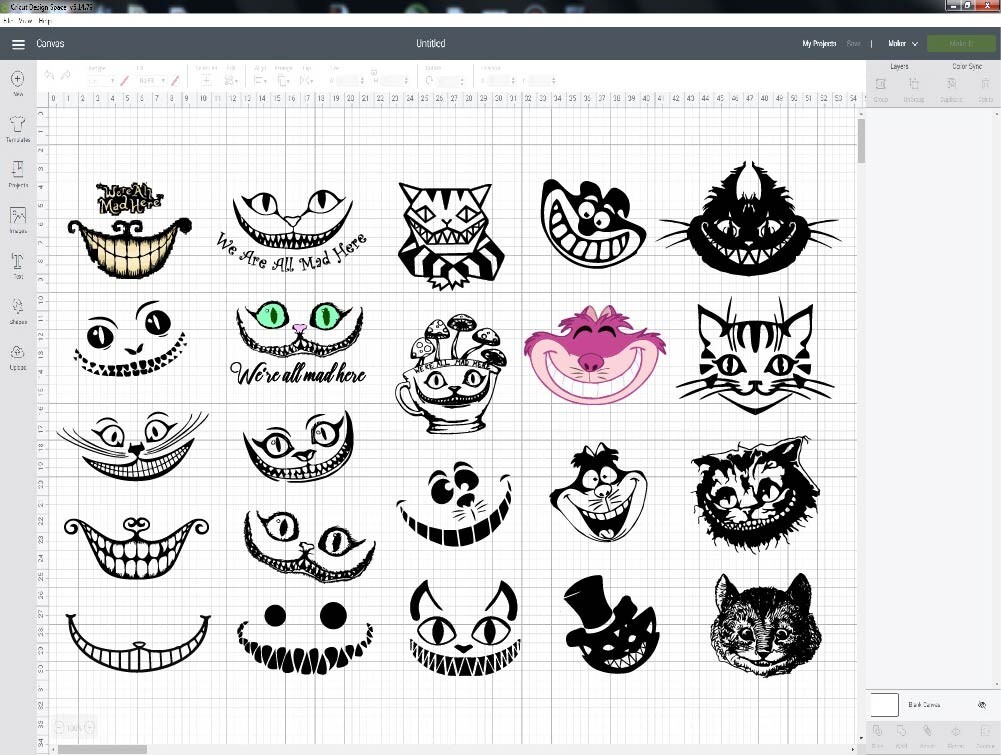Select the 'We Are All Mad Here' arched cat image

[292, 230]
